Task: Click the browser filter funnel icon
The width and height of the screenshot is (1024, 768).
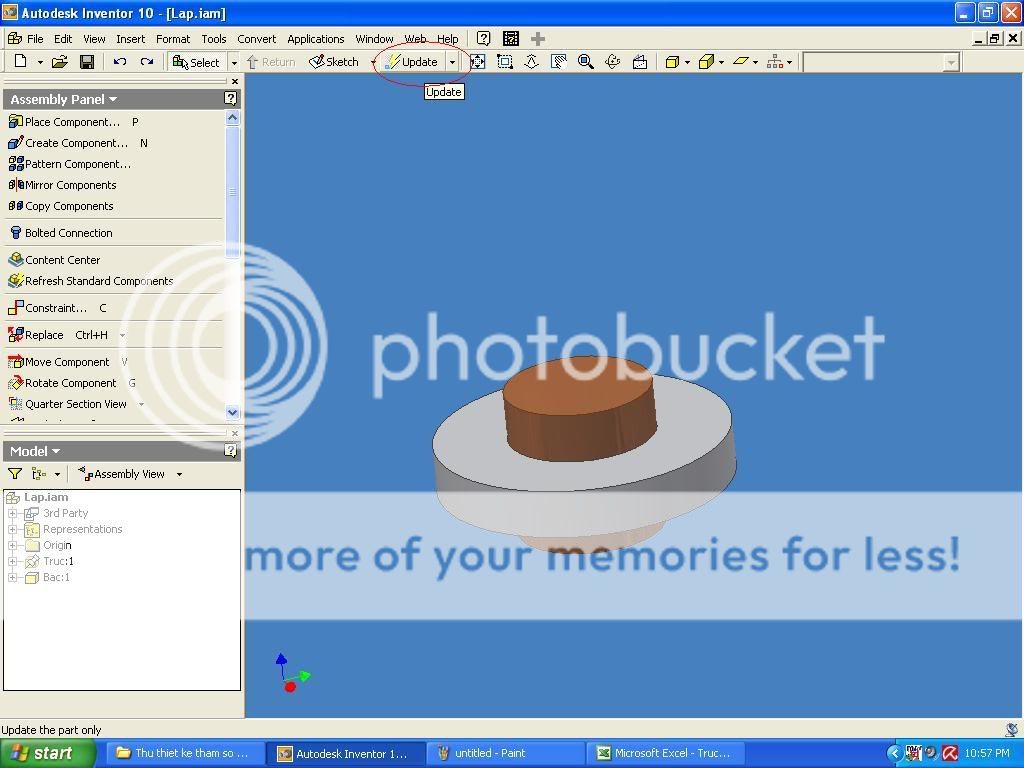Action: [x=14, y=473]
